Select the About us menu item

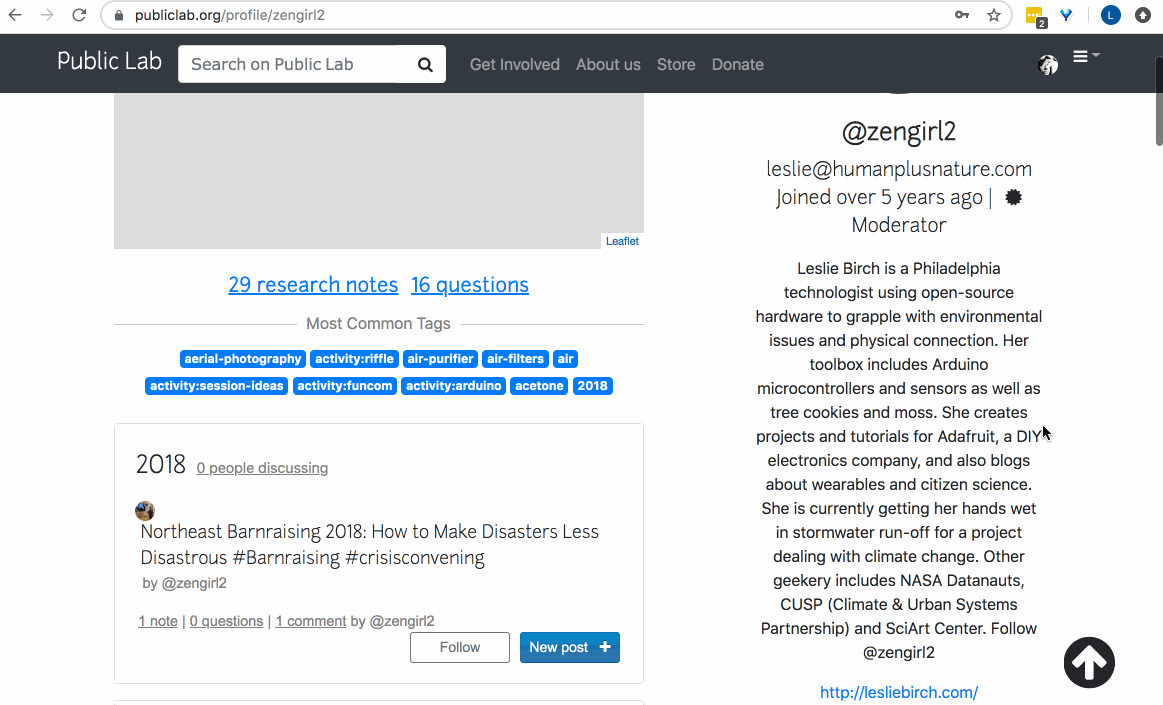608,64
